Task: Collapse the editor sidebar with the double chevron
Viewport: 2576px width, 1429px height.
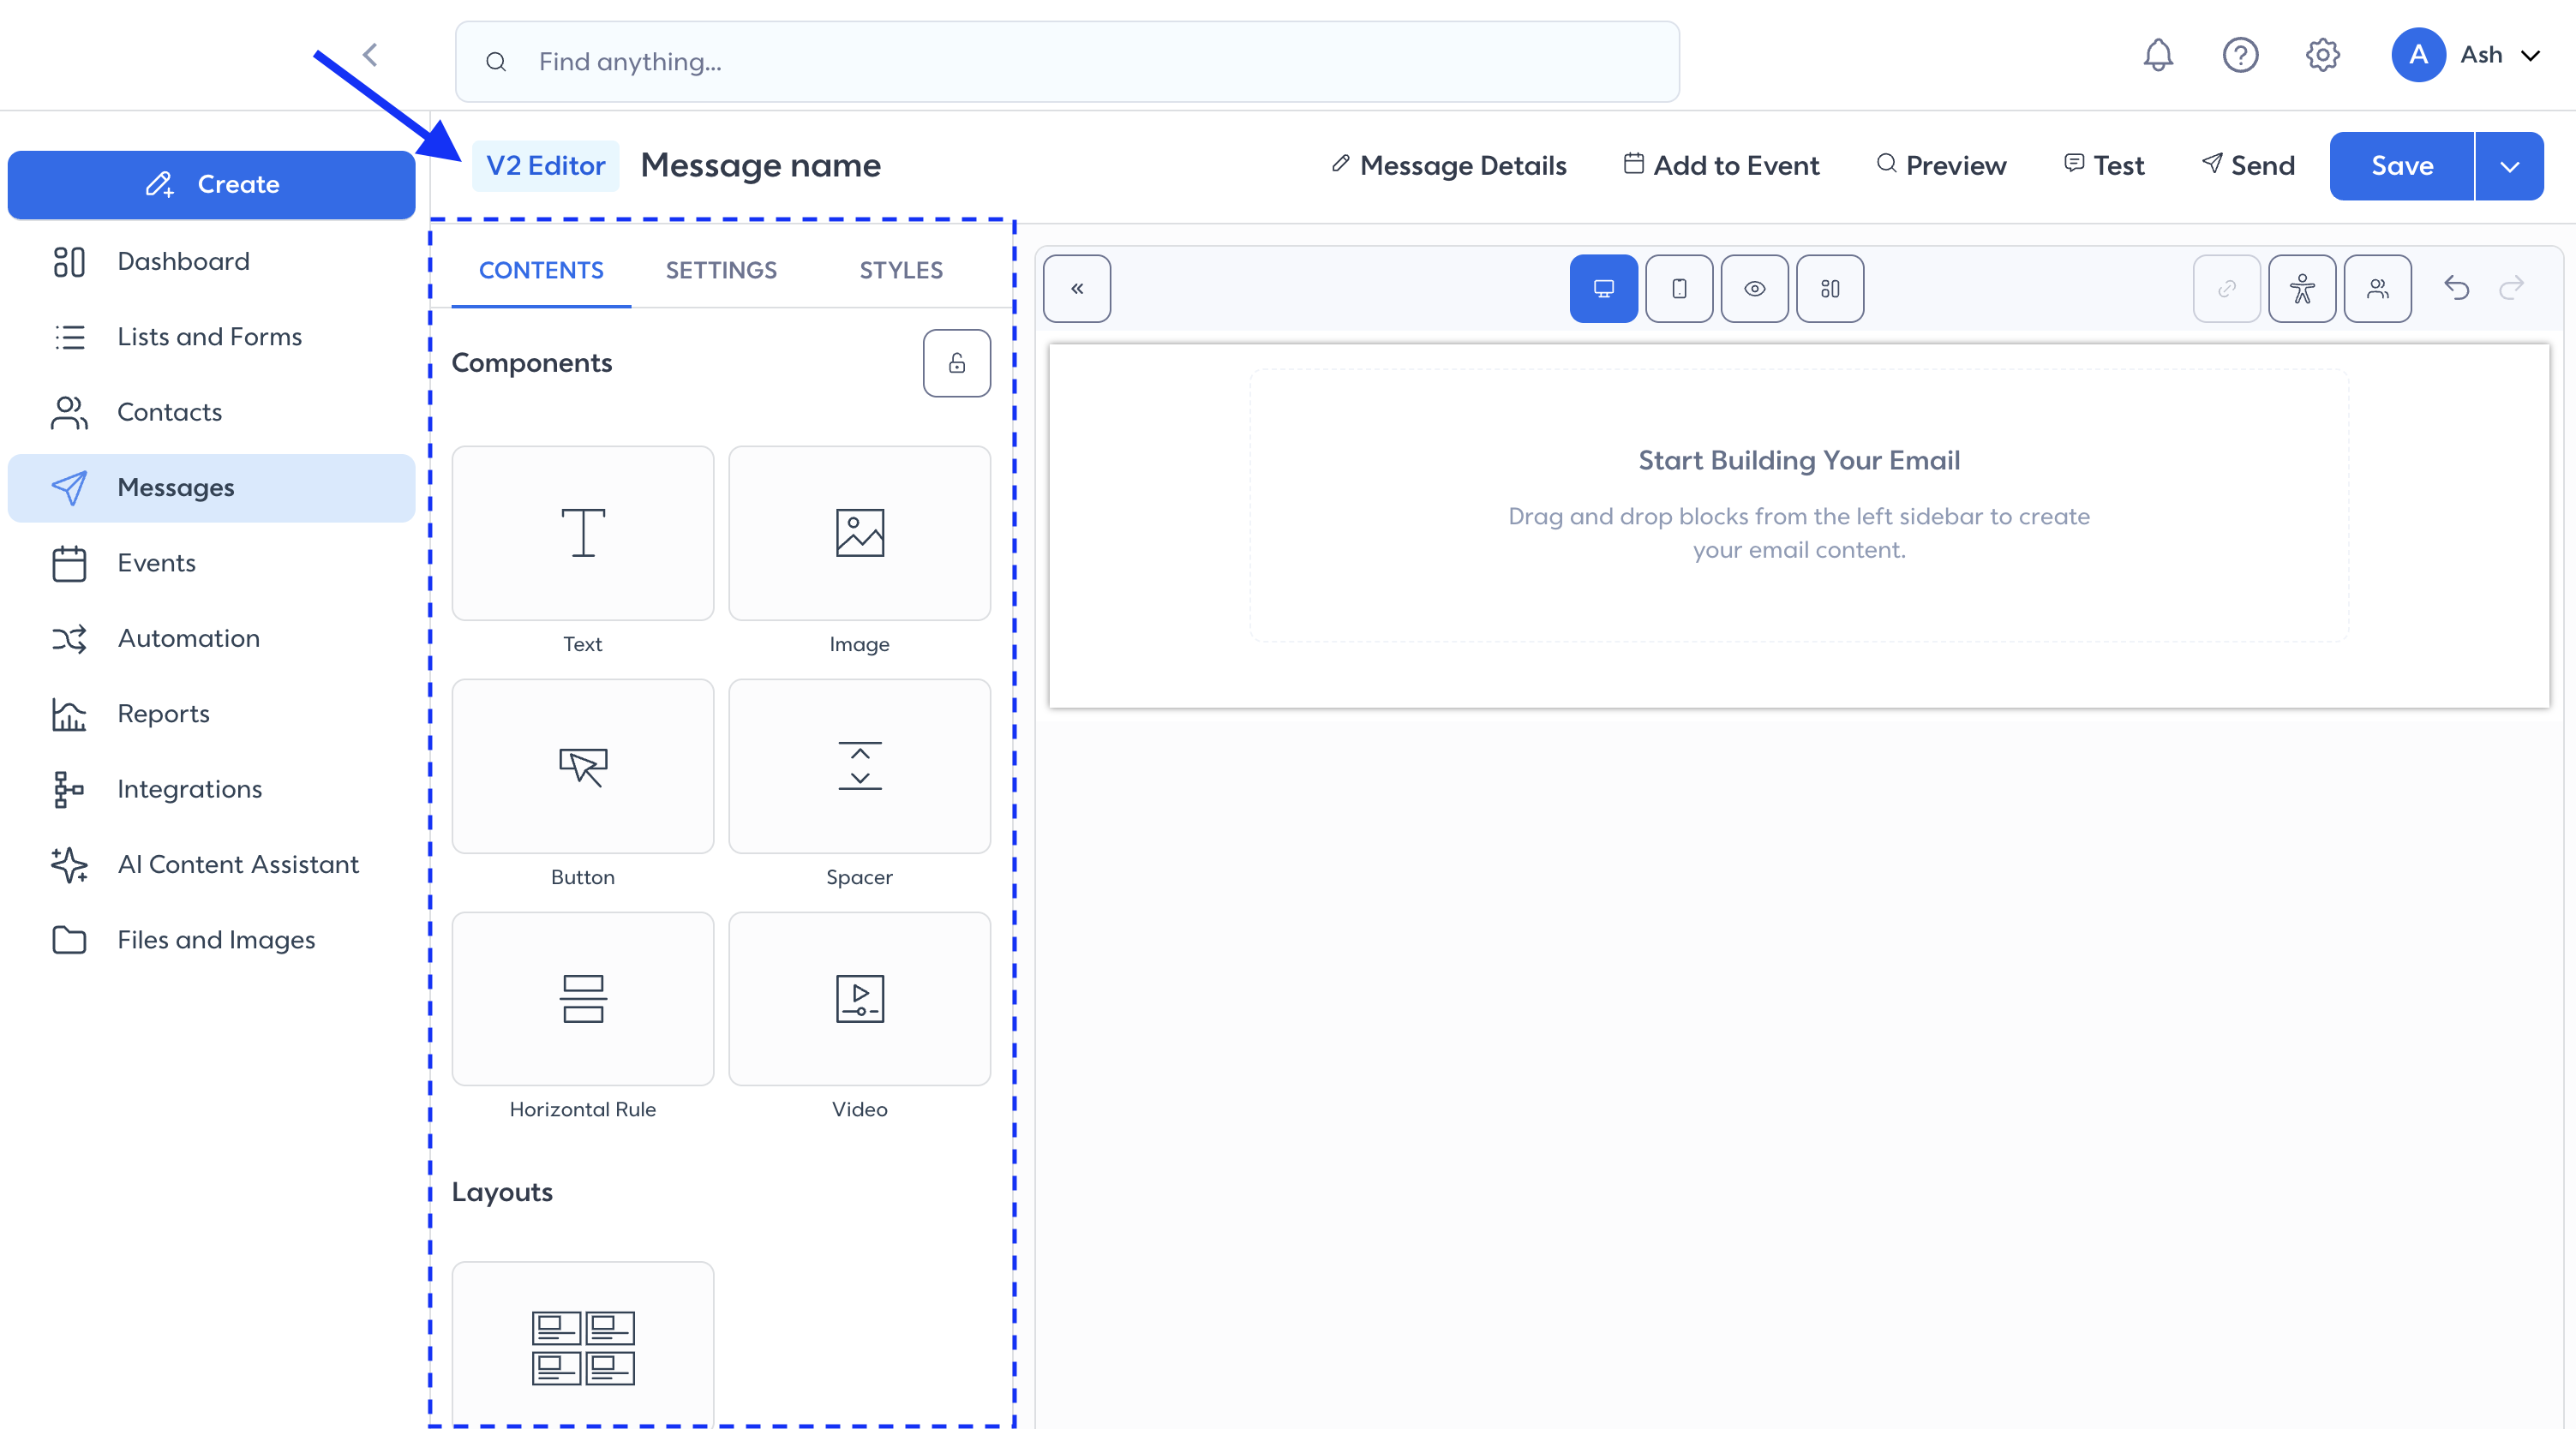Action: tap(1077, 288)
